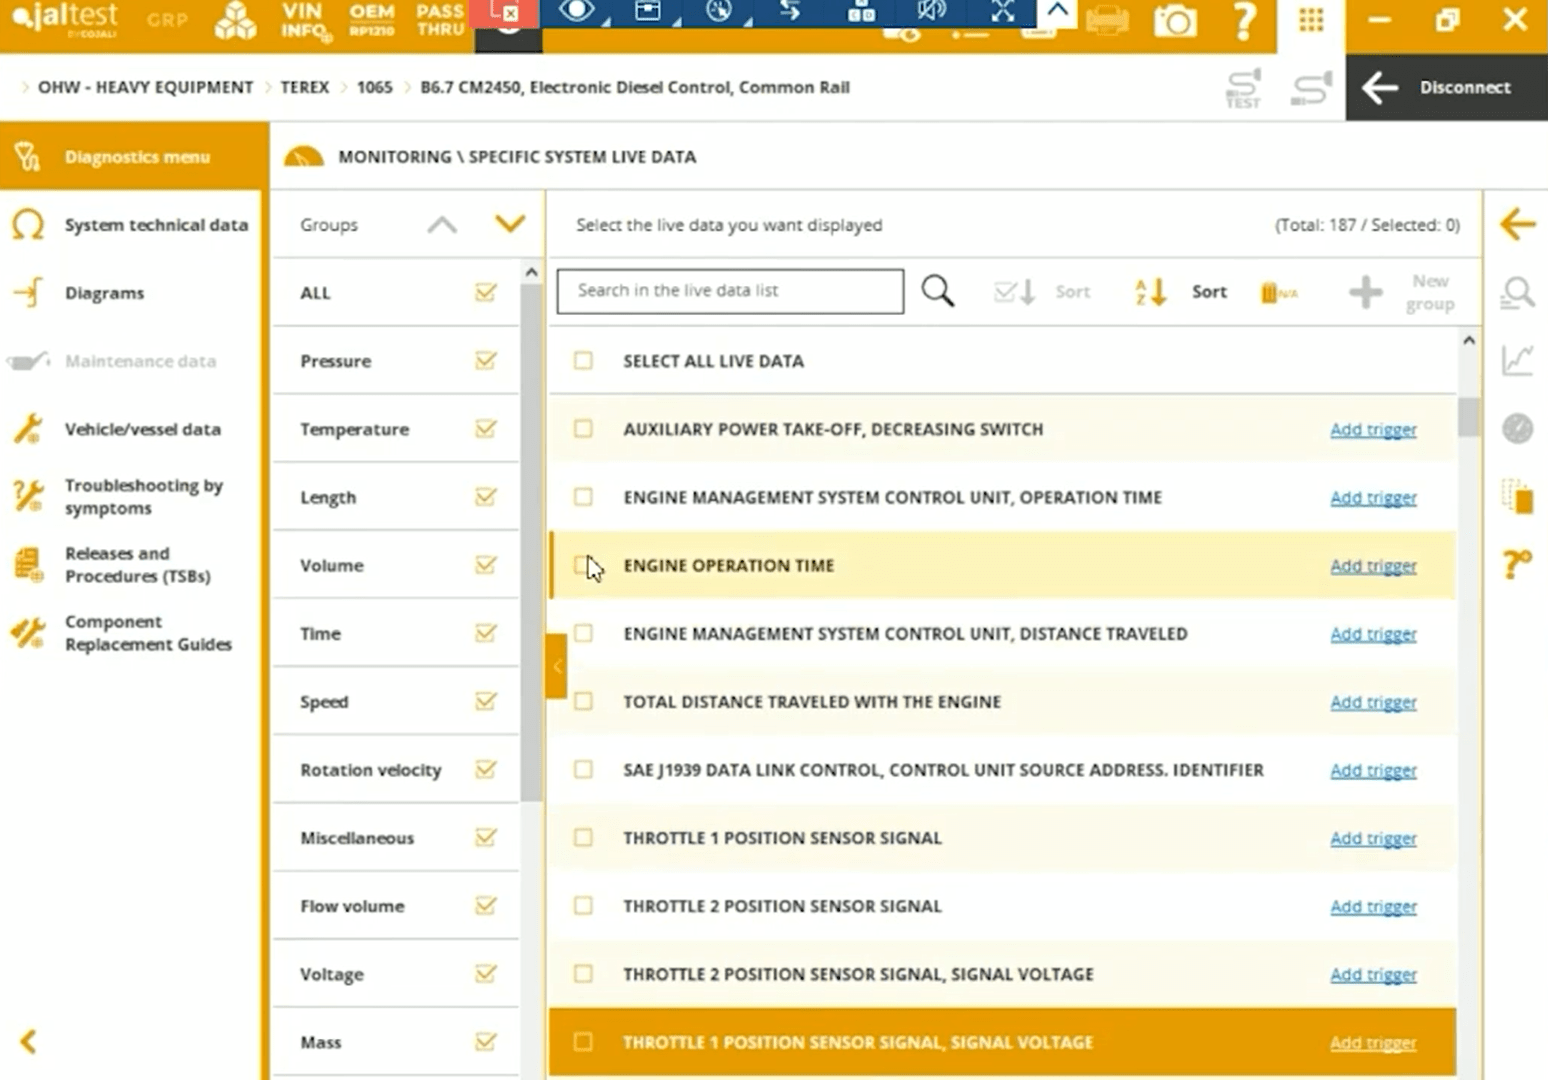This screenshot has height=1080, width=1548.
Task: Select the Diagnostics menu header
Action: tap(134, 156)
